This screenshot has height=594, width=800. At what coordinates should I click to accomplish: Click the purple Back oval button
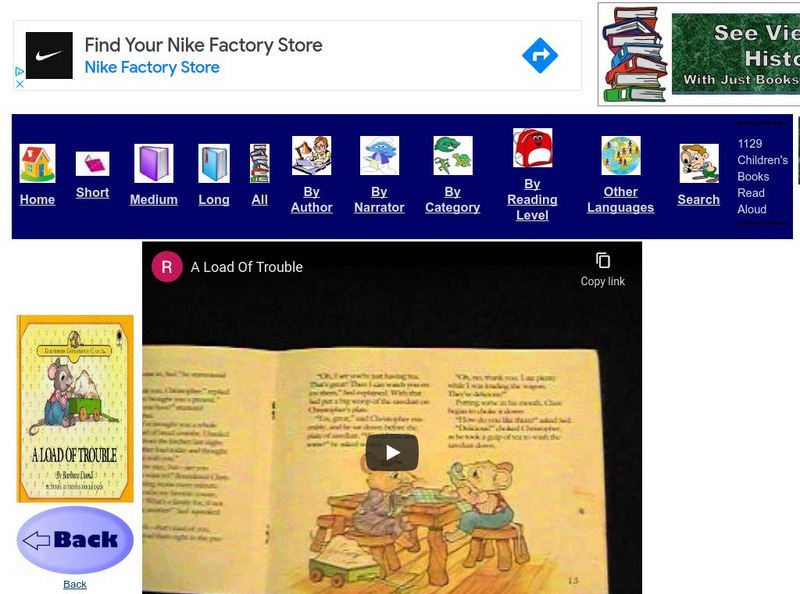coord(75,540)
